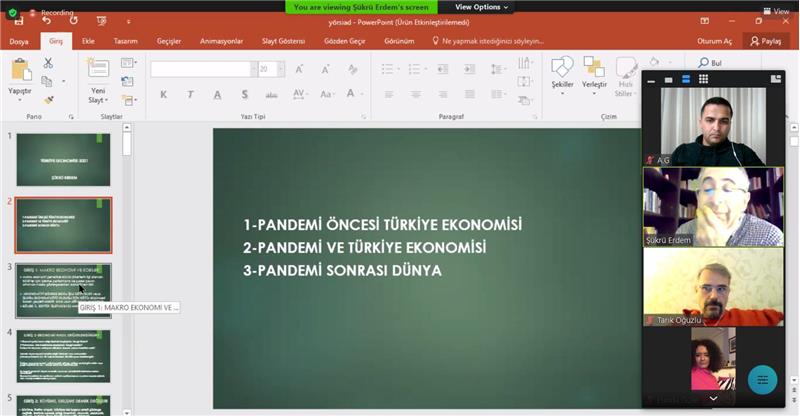This screenshot has height=416, width=800.
Task: Undo last action using the undo arrow
Action: point(46,20)
